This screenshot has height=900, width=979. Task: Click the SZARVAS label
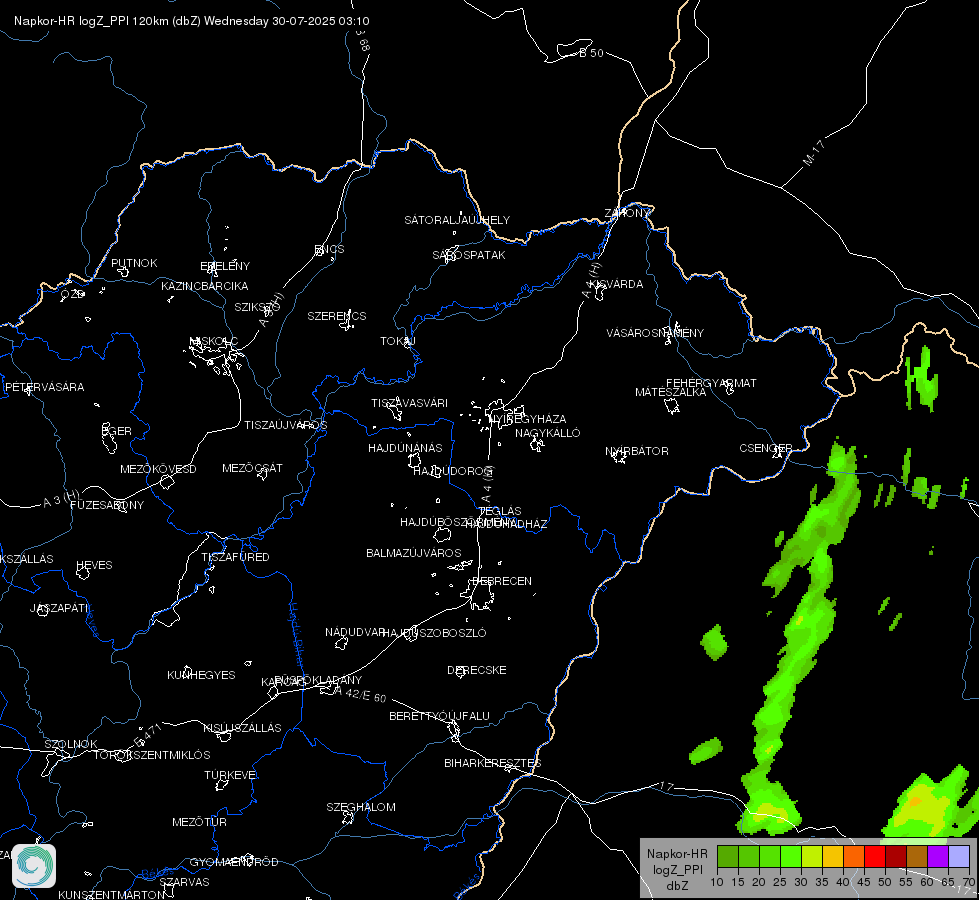(184, 882)
